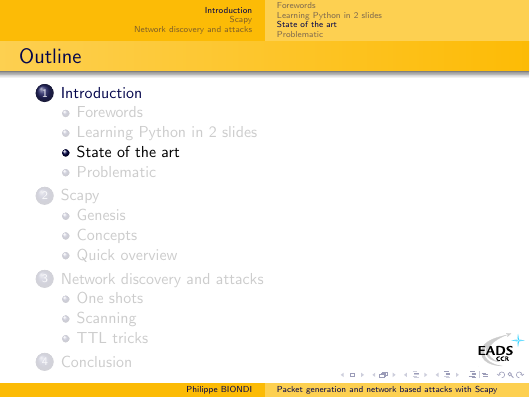The height and width of the screenshot is (397, 530).
Task: Open Quick overview outline entry
Action: click(x=127, y=255)
